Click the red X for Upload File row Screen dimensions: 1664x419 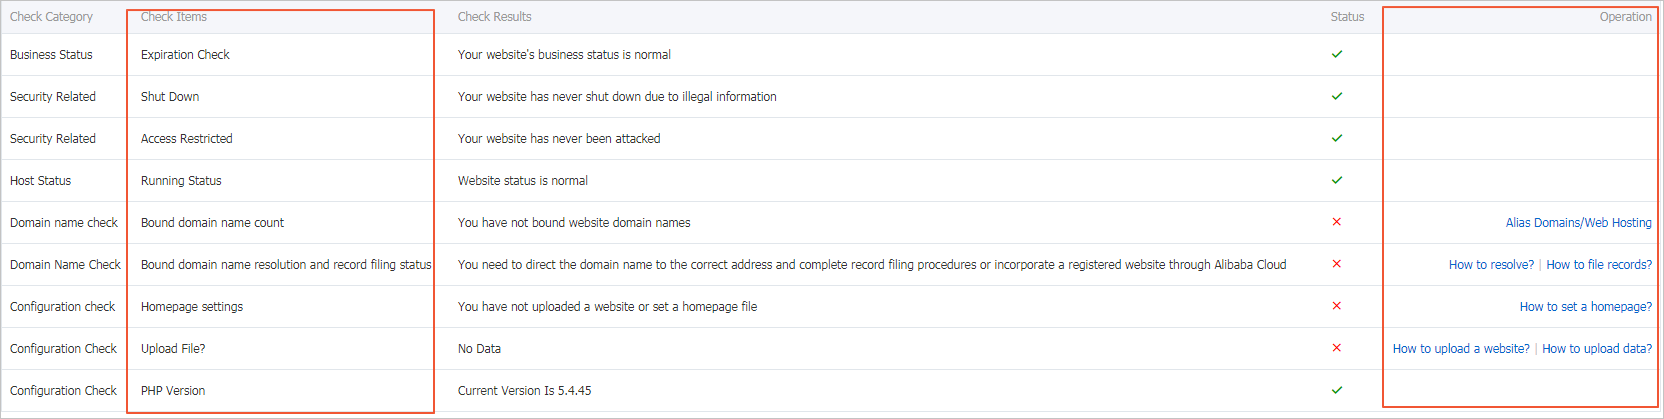click(1337, 348)
